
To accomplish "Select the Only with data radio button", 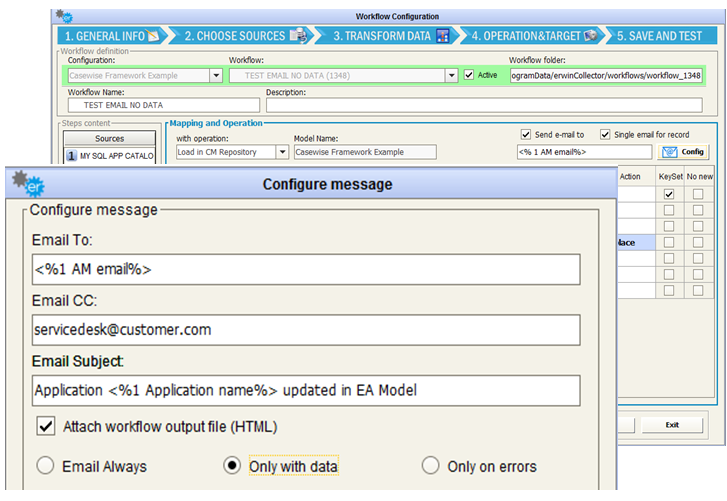I will click(x=232, y=465).
